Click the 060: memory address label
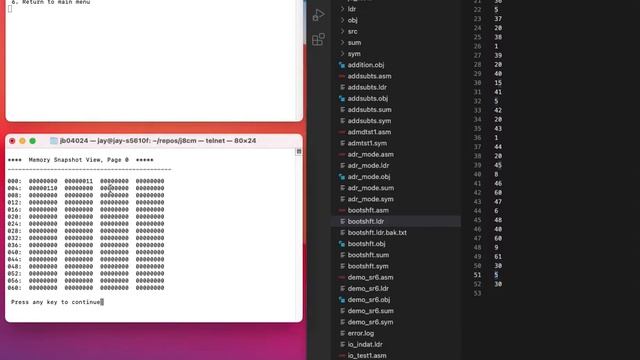Image resolution: width=640 pixels, height=360 pixels. [x=15, y=288]
